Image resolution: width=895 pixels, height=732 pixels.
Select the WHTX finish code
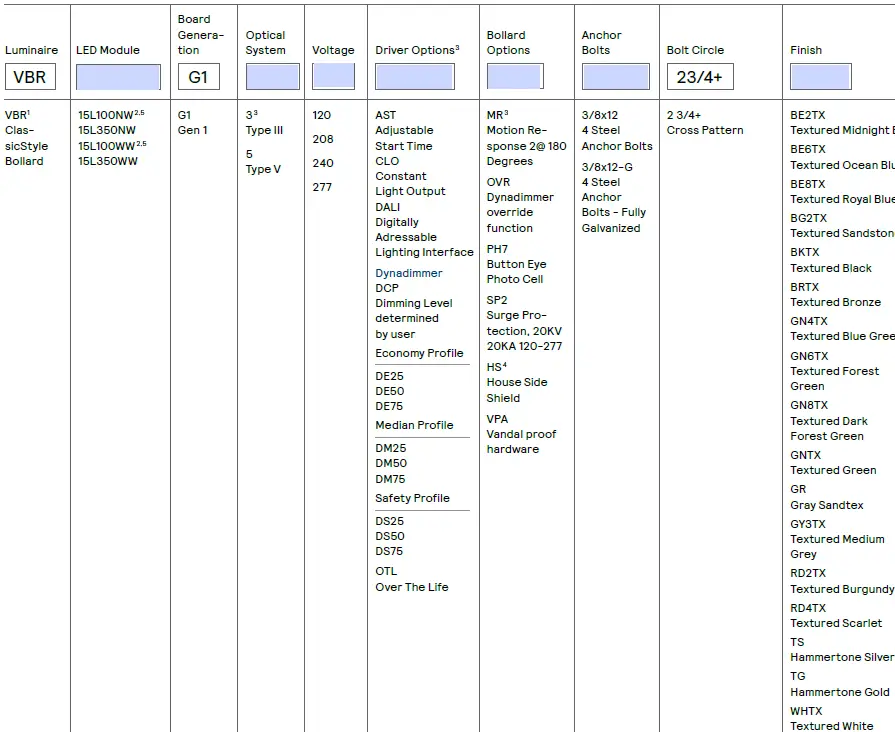pos(807,711)
